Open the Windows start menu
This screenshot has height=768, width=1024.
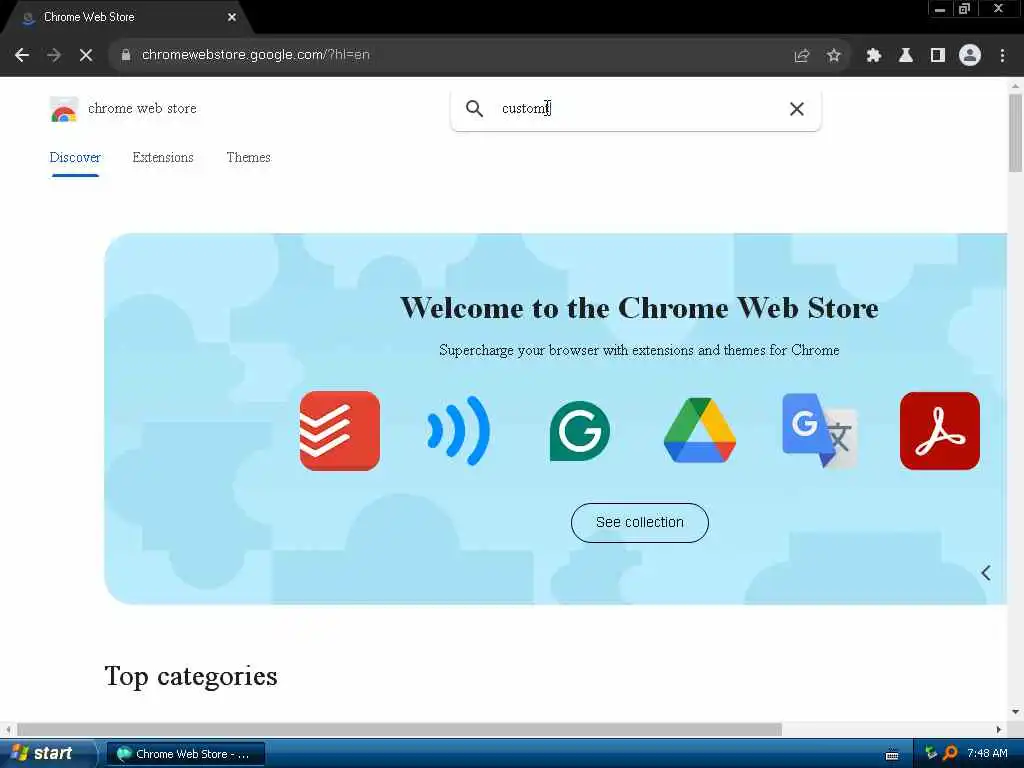[x=44, y=754]
